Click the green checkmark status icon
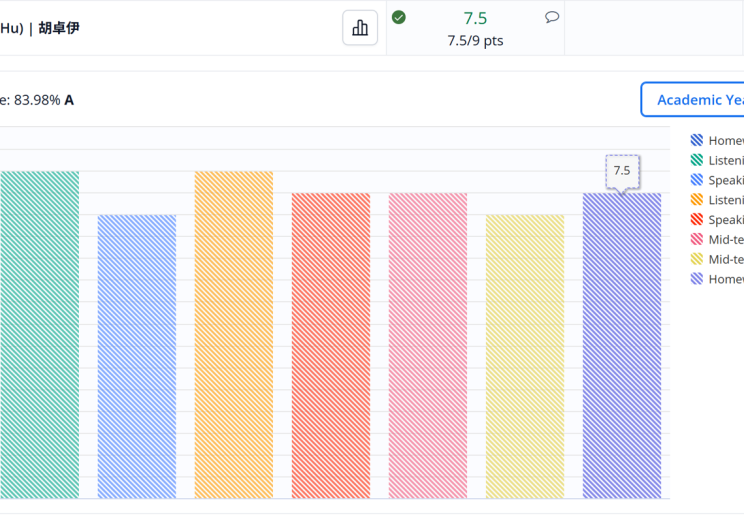Screen dimensions: 744x519 pos(399,17)
